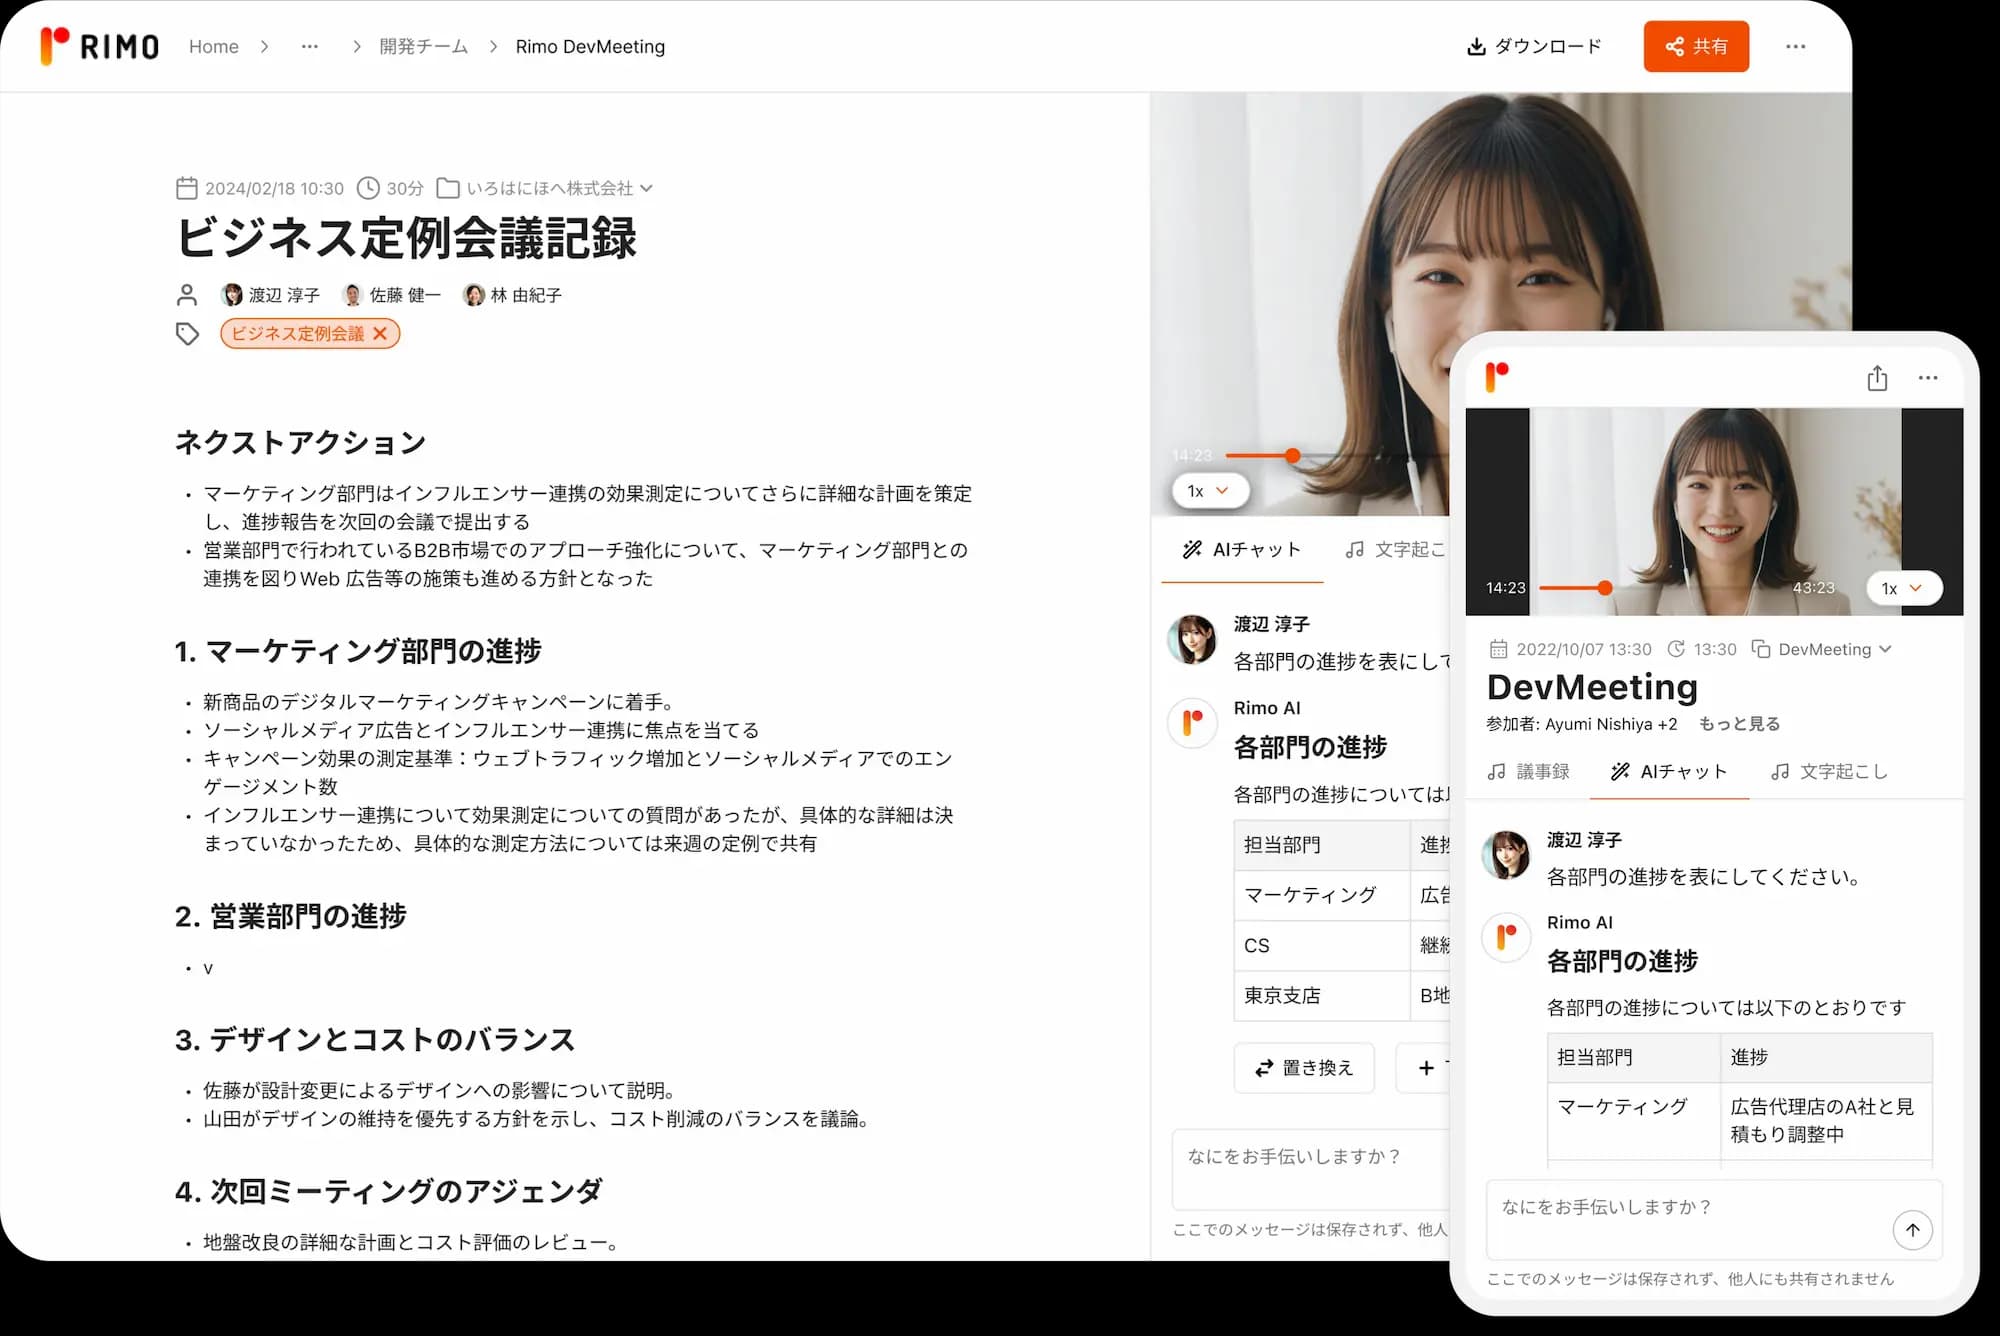
Task: Remove the ビジネス定例会議 tag
Action: [x=381, y=333]
